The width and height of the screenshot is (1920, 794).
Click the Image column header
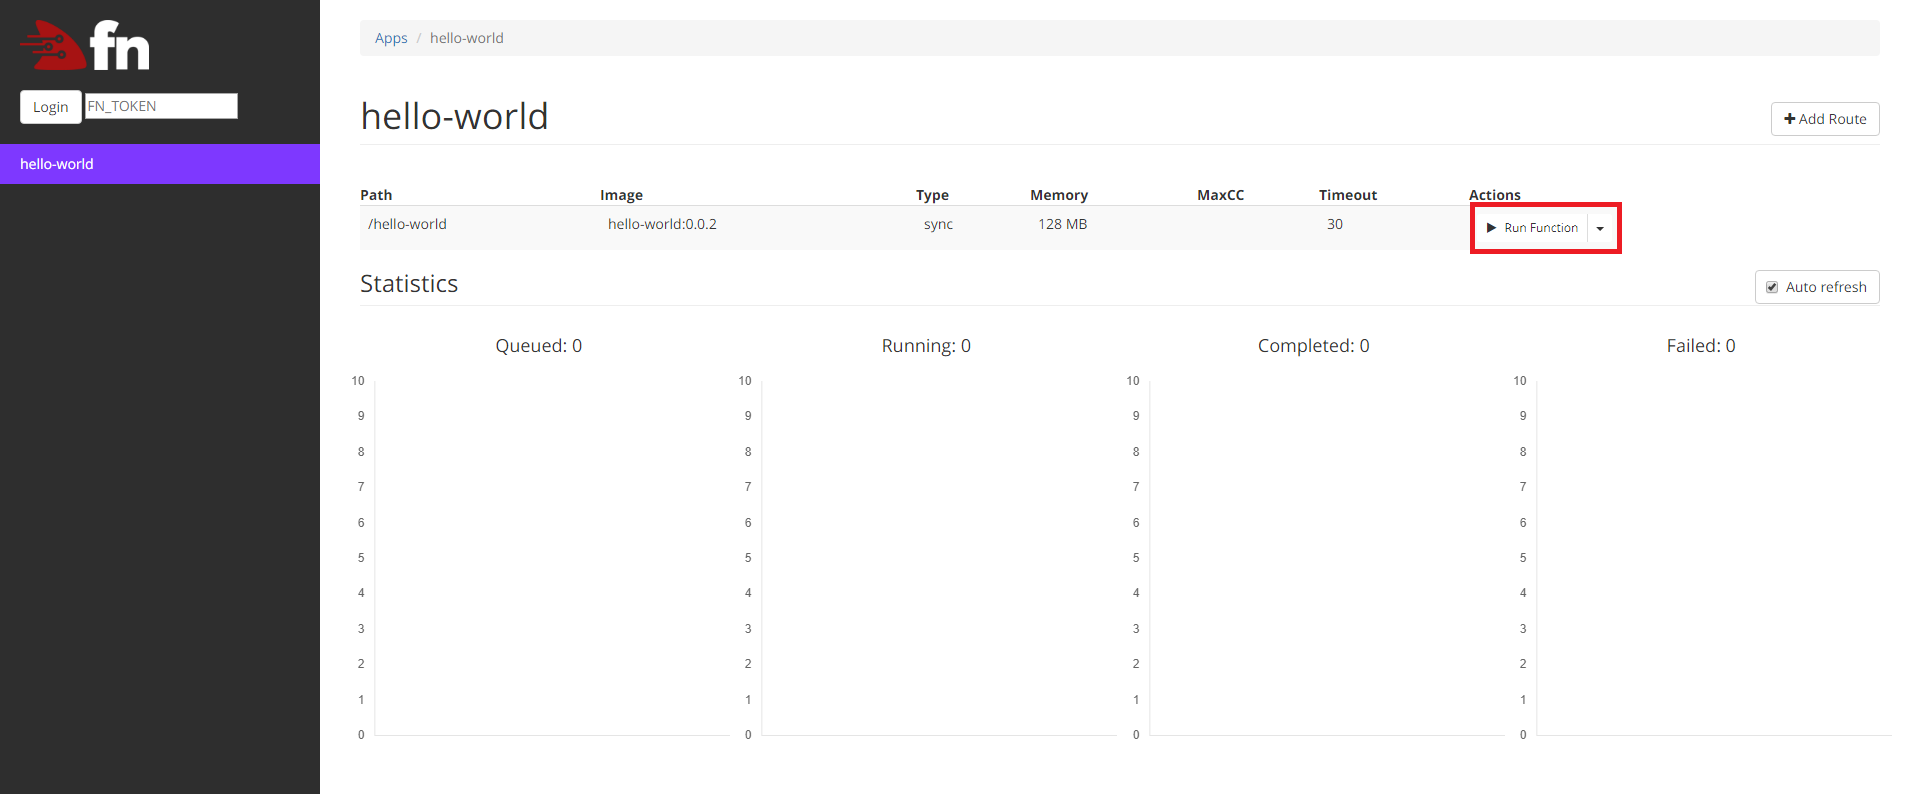621,195
